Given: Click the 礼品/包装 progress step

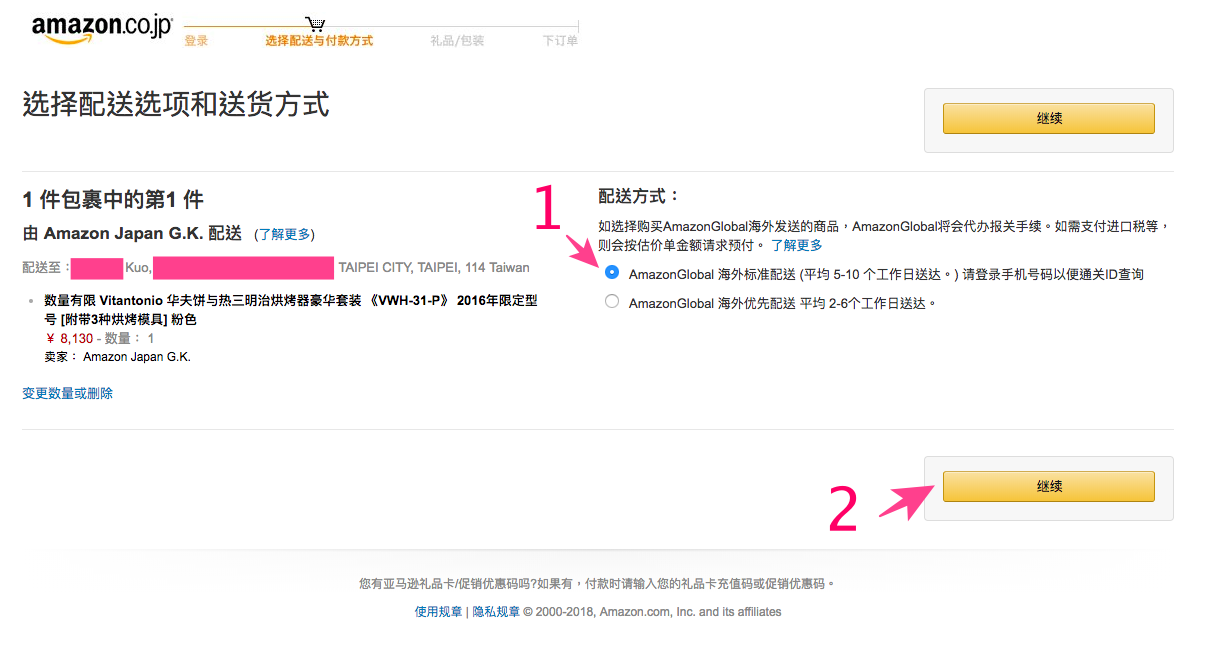Looking at the screenshot, I should (x=457, y=41).
